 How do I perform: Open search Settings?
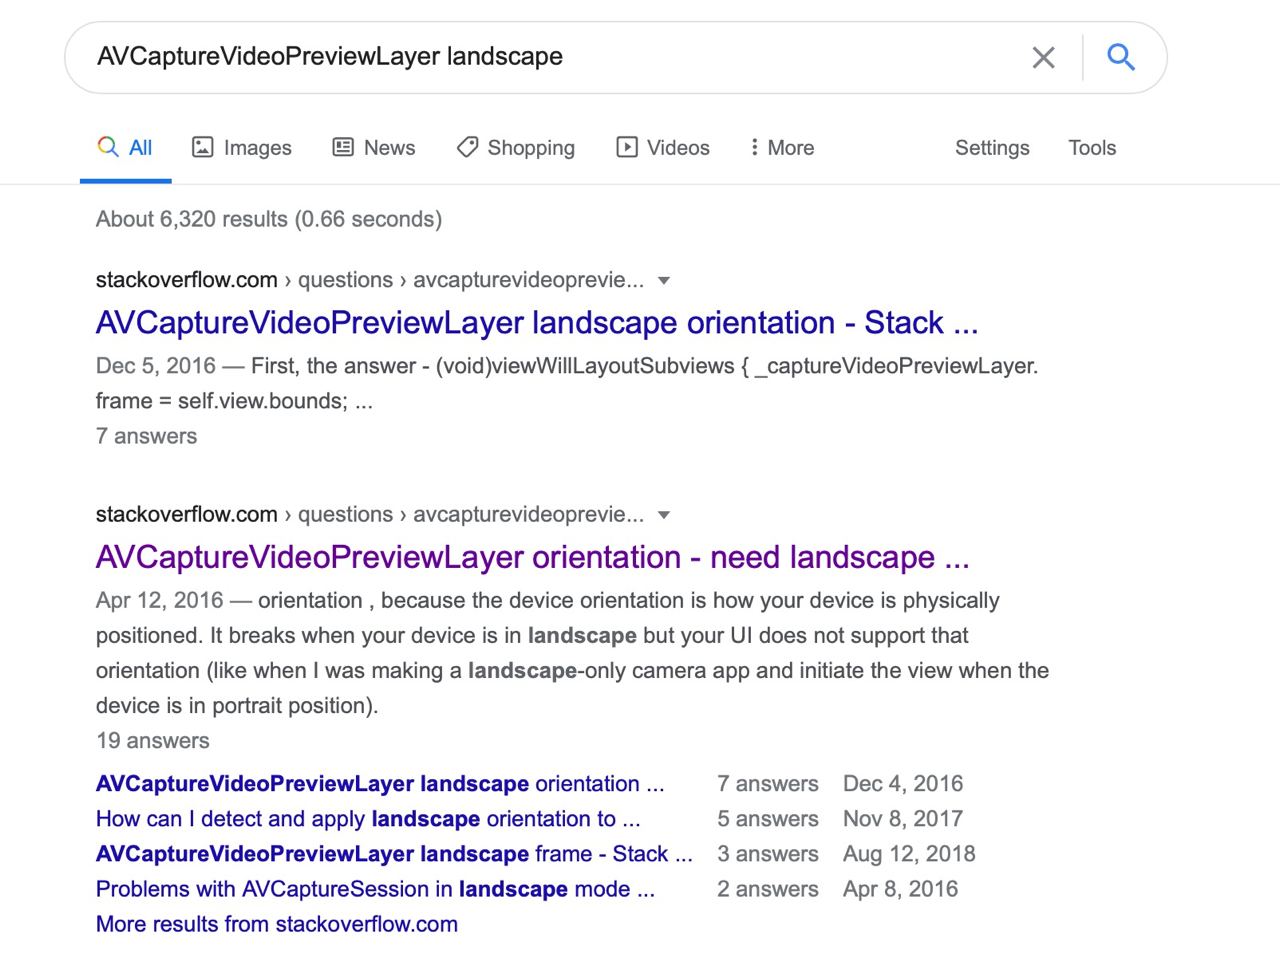tap(992, 148)
